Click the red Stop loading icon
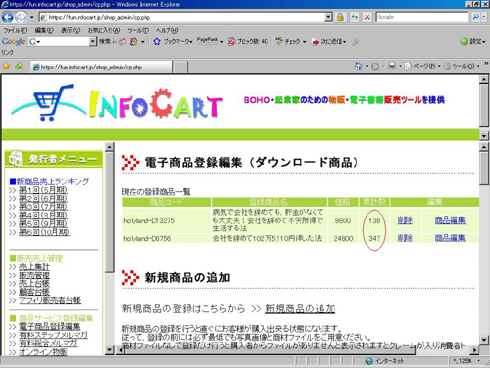The image size is (490, 368). pos(367,17)
